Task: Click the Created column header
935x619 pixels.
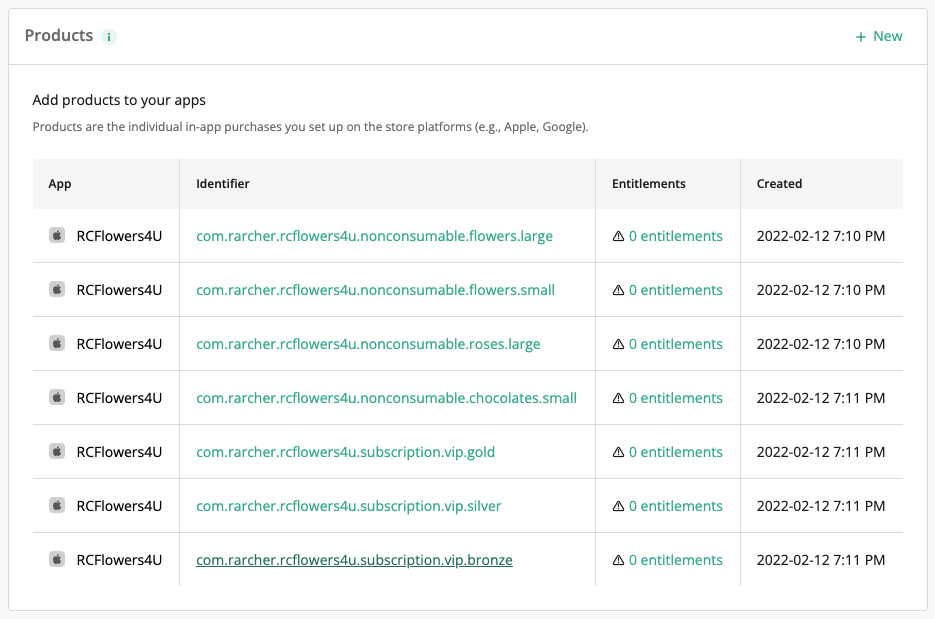Action: (779, 184)
